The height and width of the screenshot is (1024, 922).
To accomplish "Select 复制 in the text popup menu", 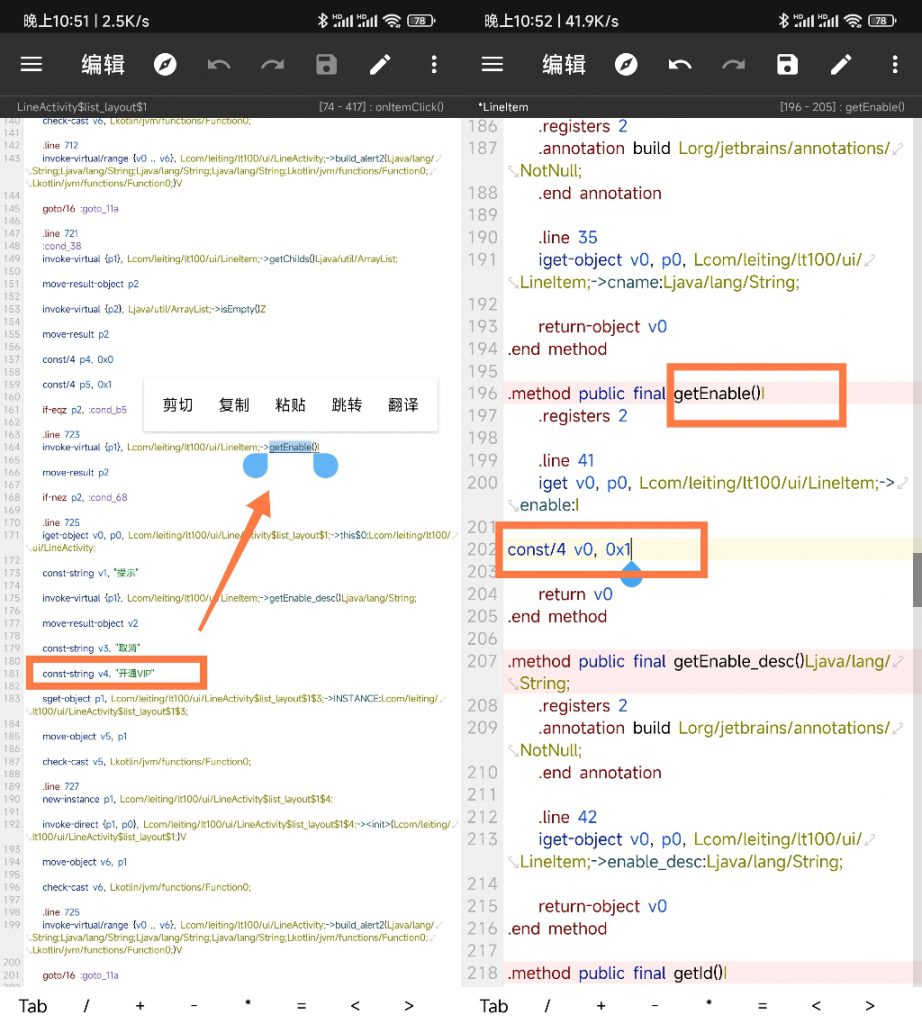I will [234, 405].
